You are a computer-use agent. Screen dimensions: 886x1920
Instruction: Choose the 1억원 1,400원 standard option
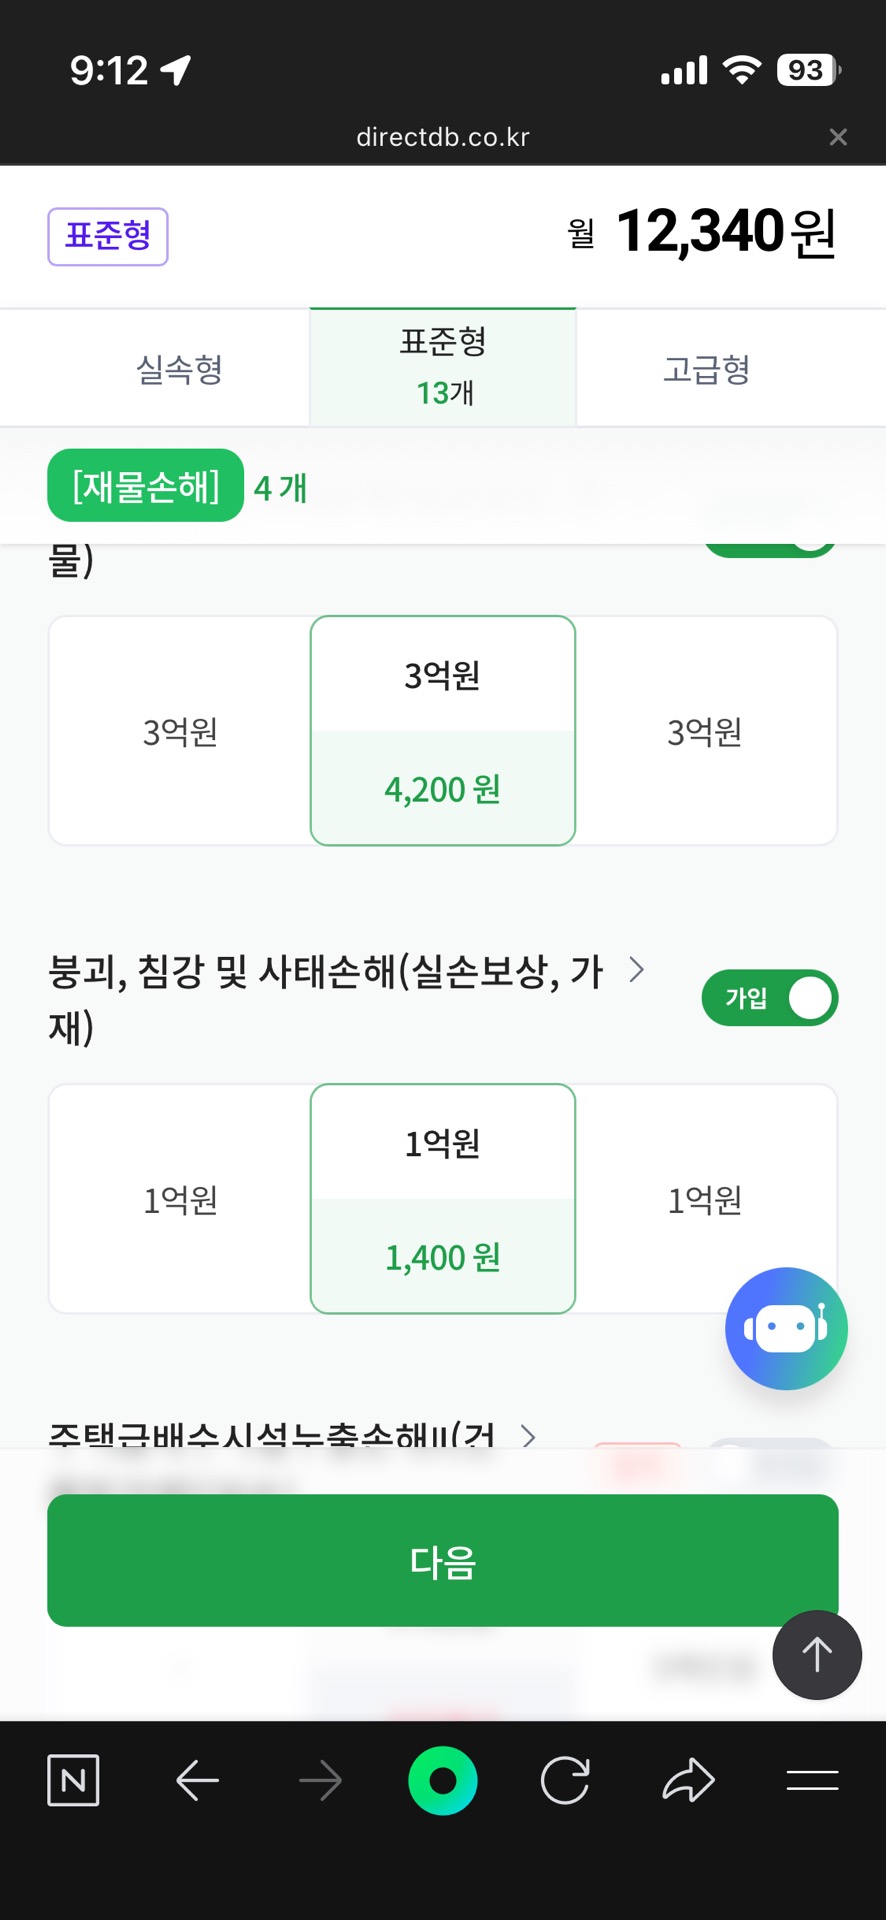(x=443, y=1199)
